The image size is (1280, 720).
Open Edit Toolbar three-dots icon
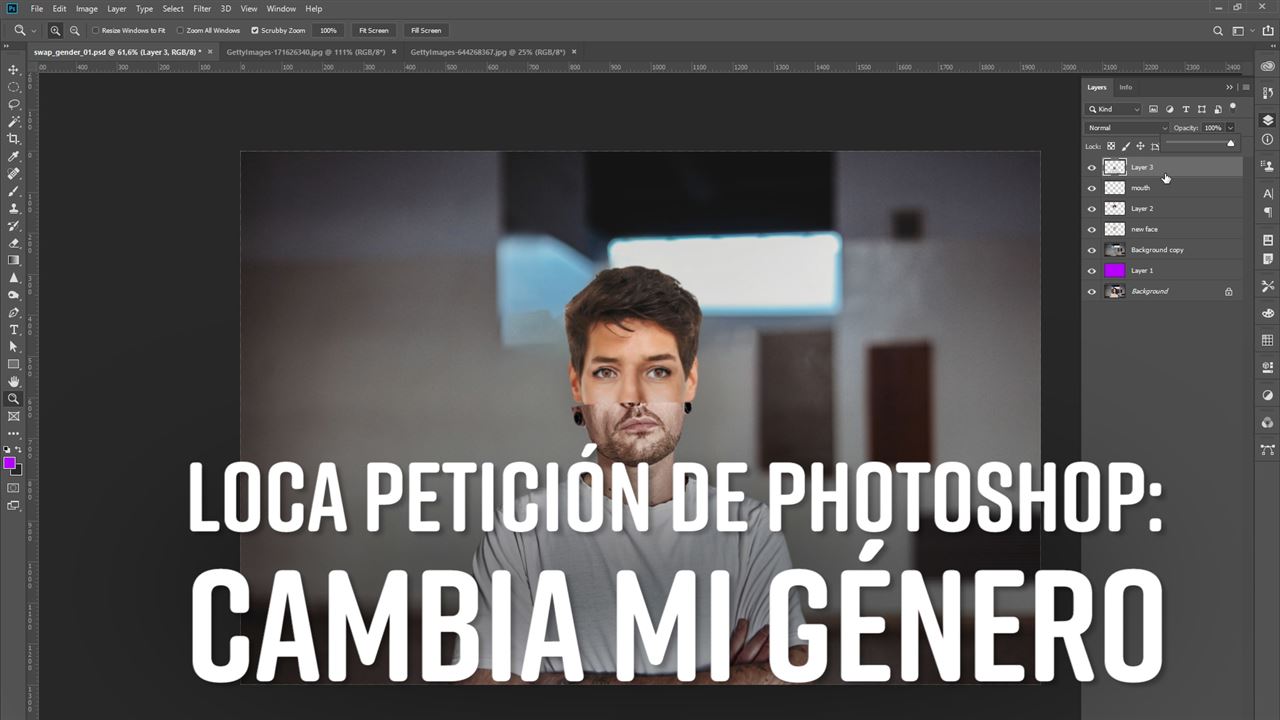pos(14,432)
